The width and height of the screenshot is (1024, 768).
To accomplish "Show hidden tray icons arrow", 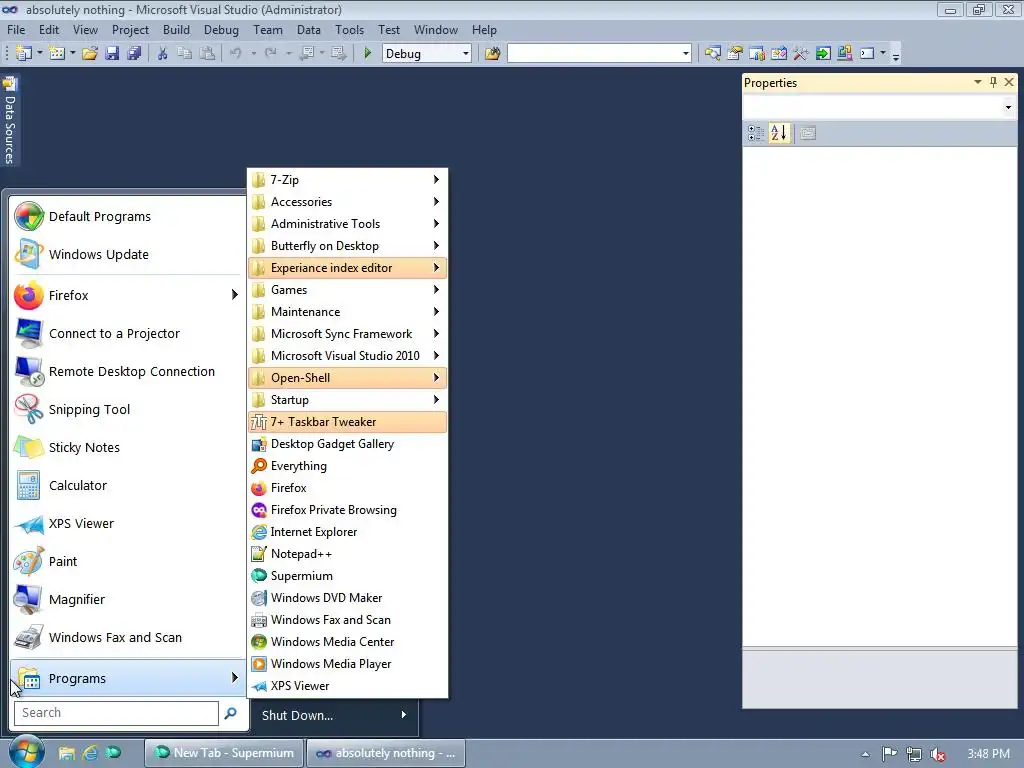I will pyautogui.click(x=865, y=754).
